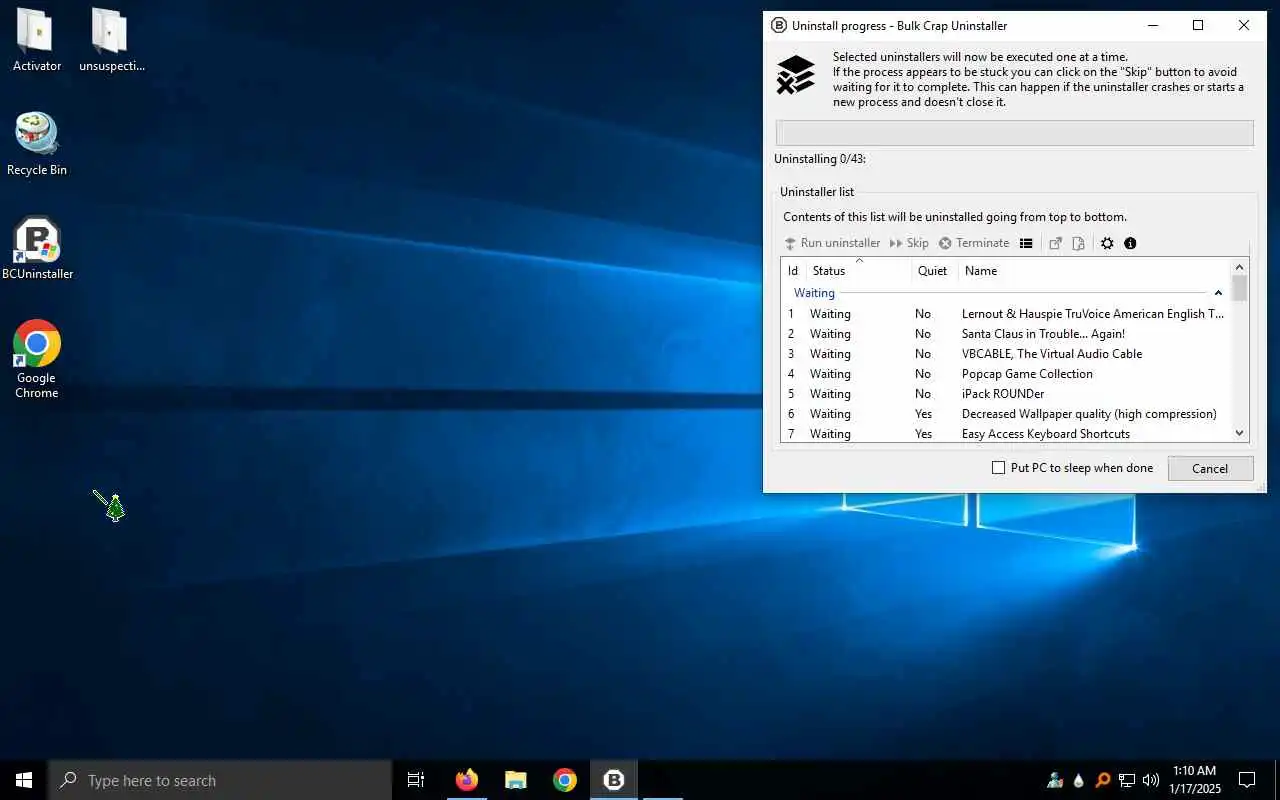
Task: Sort the list by Id column header
Action: (794, 271)
